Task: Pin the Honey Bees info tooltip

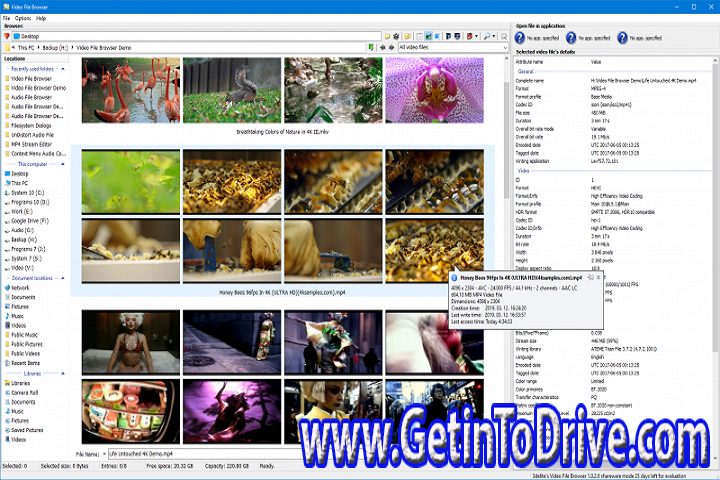Action: tap(591, 277)
